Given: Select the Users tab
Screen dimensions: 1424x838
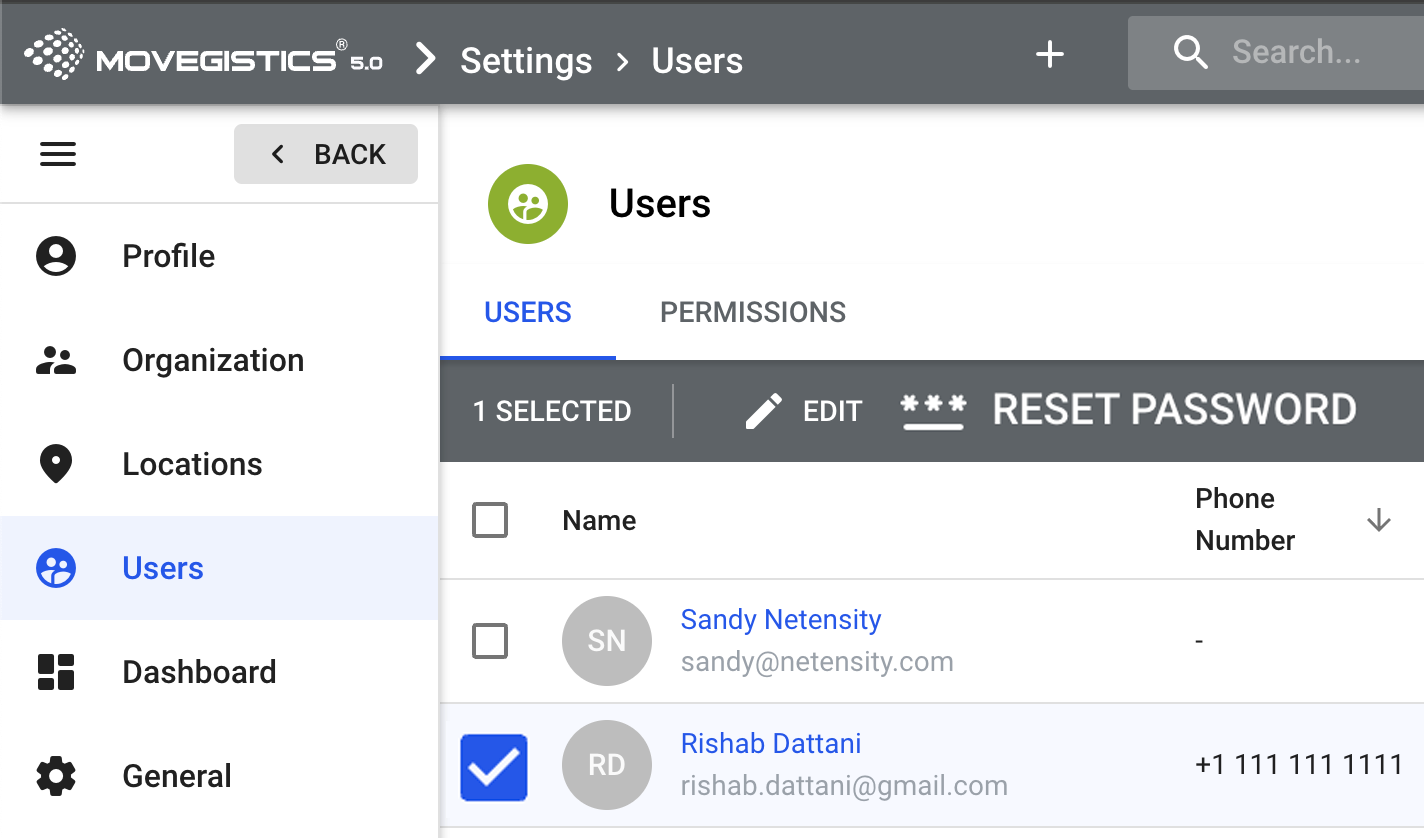Looking at the screenshot, I should pos(528,312).
